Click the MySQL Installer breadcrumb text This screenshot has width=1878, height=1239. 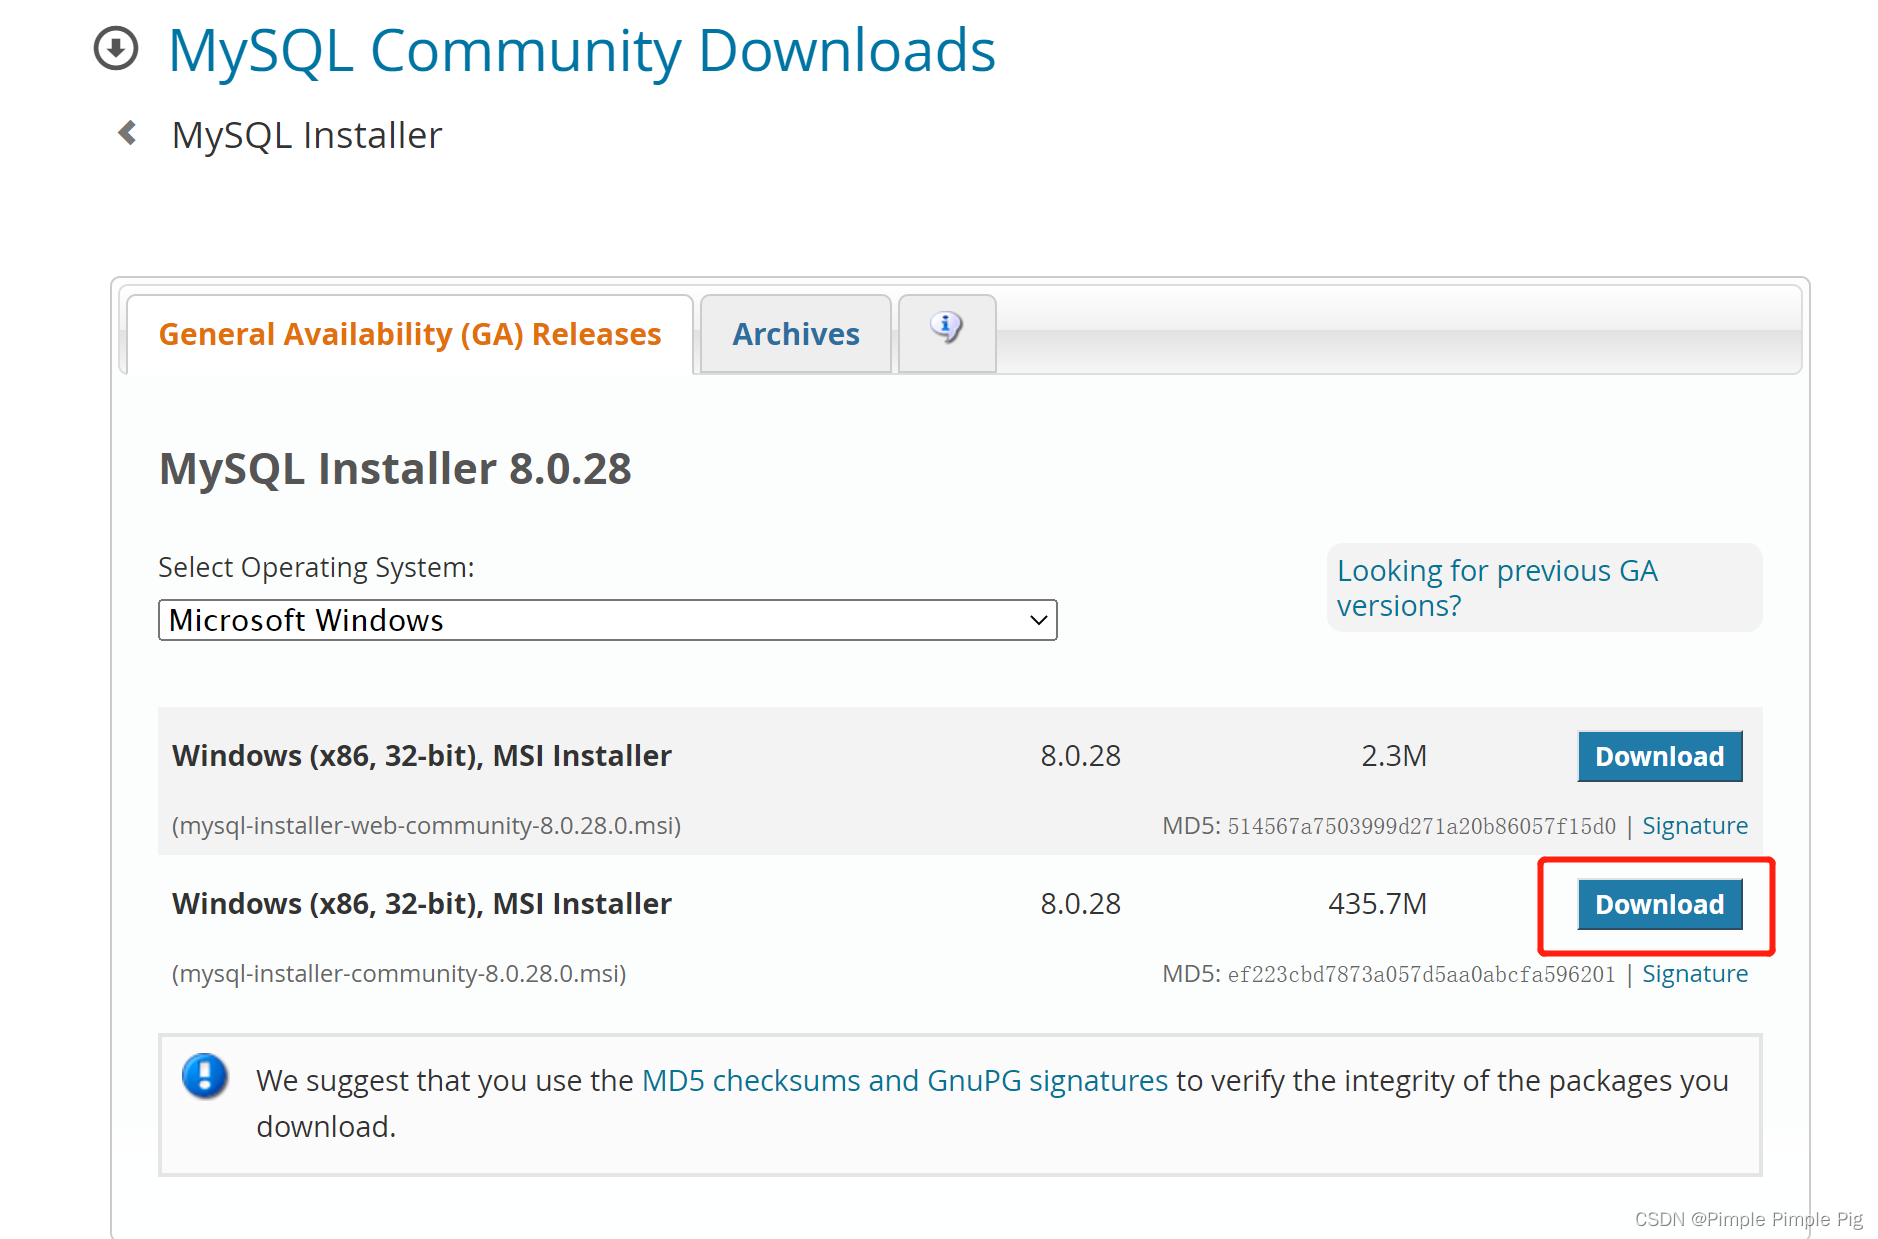coord(307,135)
